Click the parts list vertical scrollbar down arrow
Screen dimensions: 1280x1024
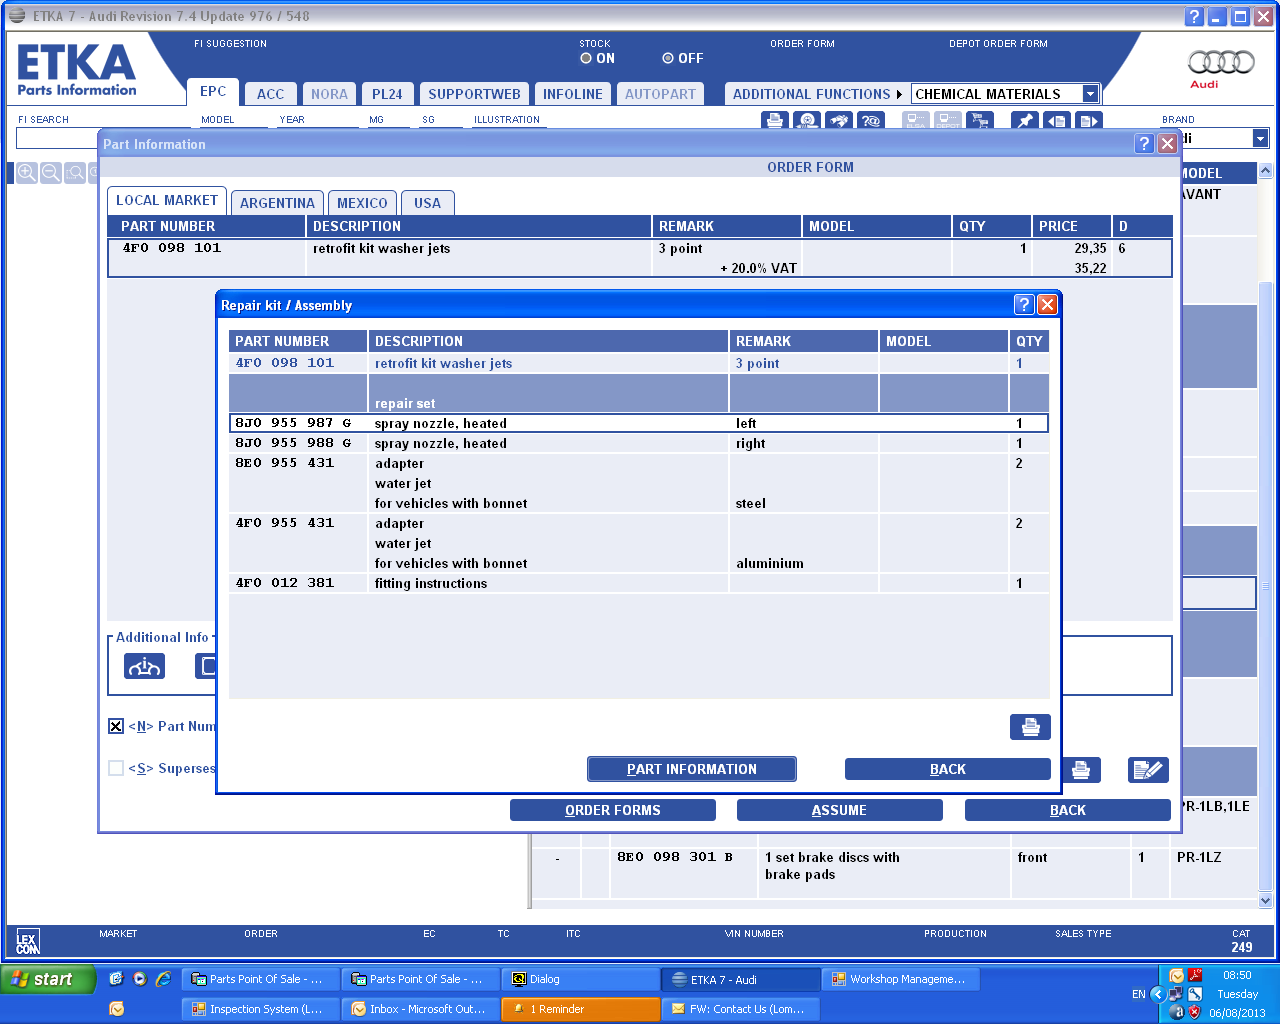click(x=1265, y=900)
